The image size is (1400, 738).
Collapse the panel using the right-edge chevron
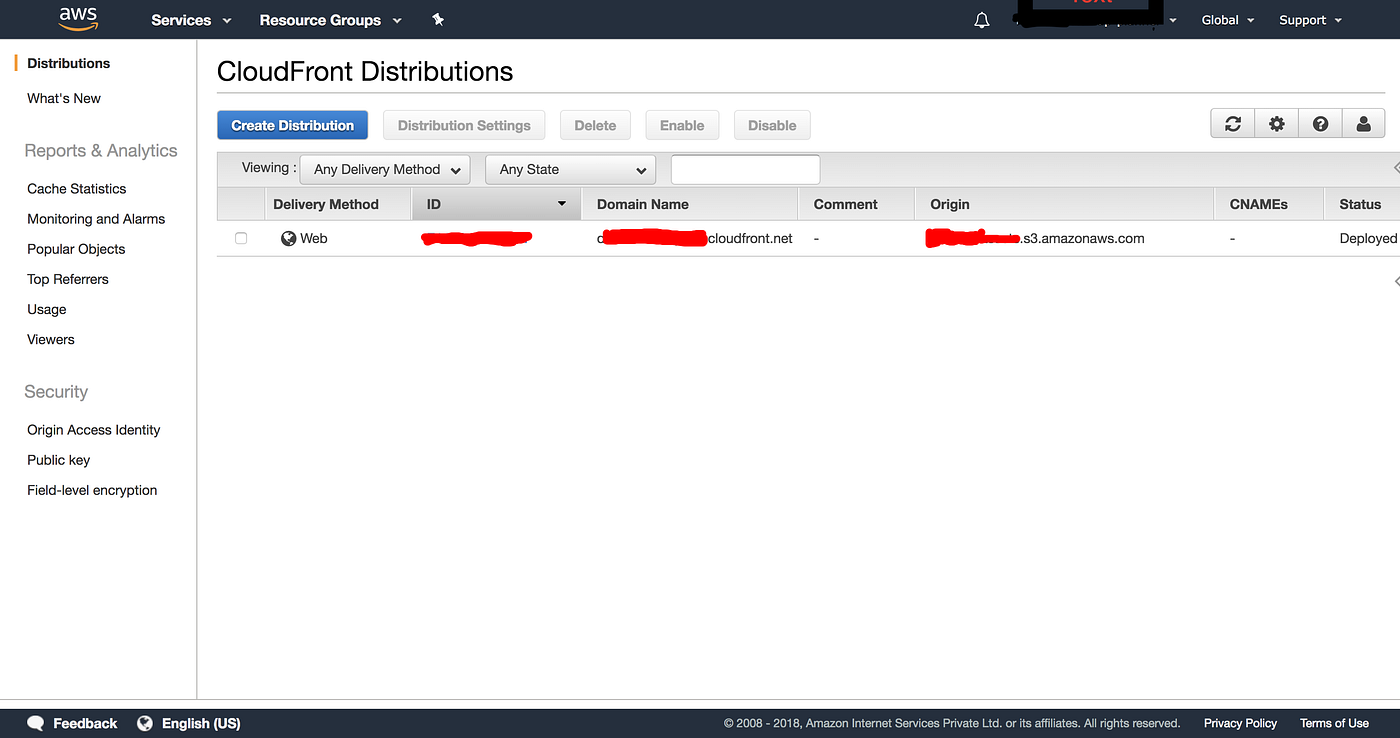click(1396, 169)
